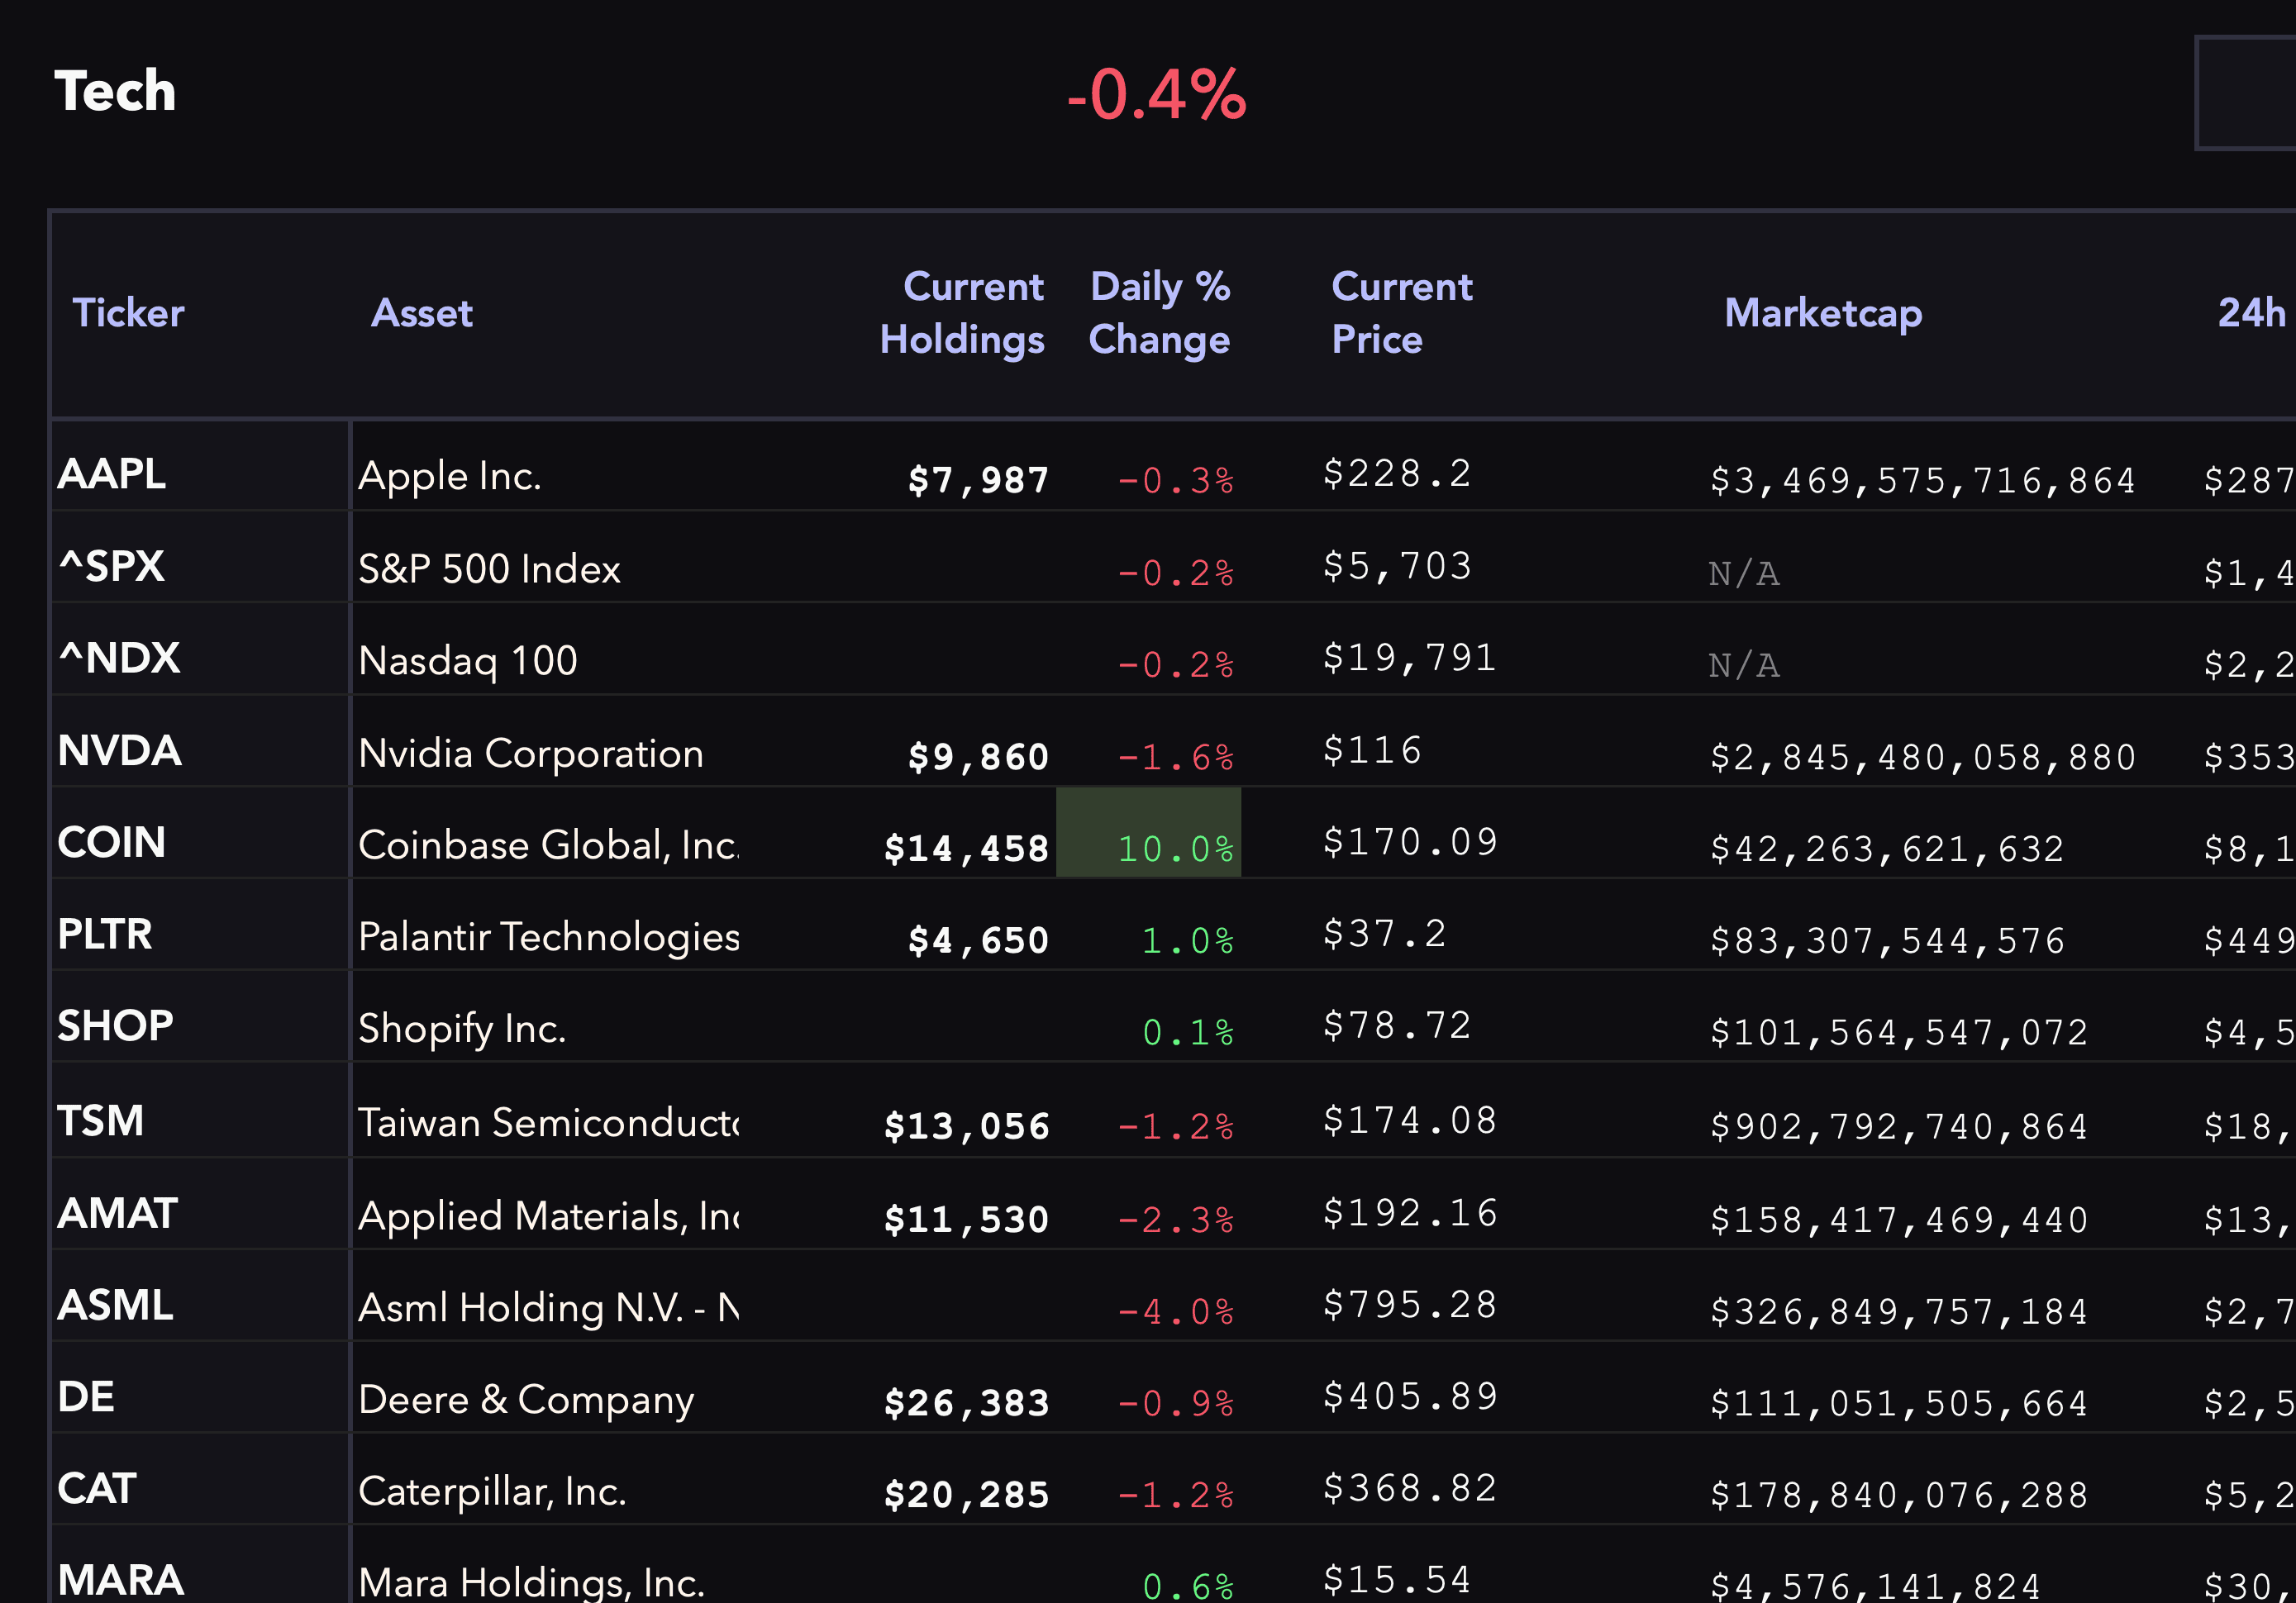2296x1603 pixels.
Task: Click the 0.1% daily change for SHOP
Action: (1188, 1033)
